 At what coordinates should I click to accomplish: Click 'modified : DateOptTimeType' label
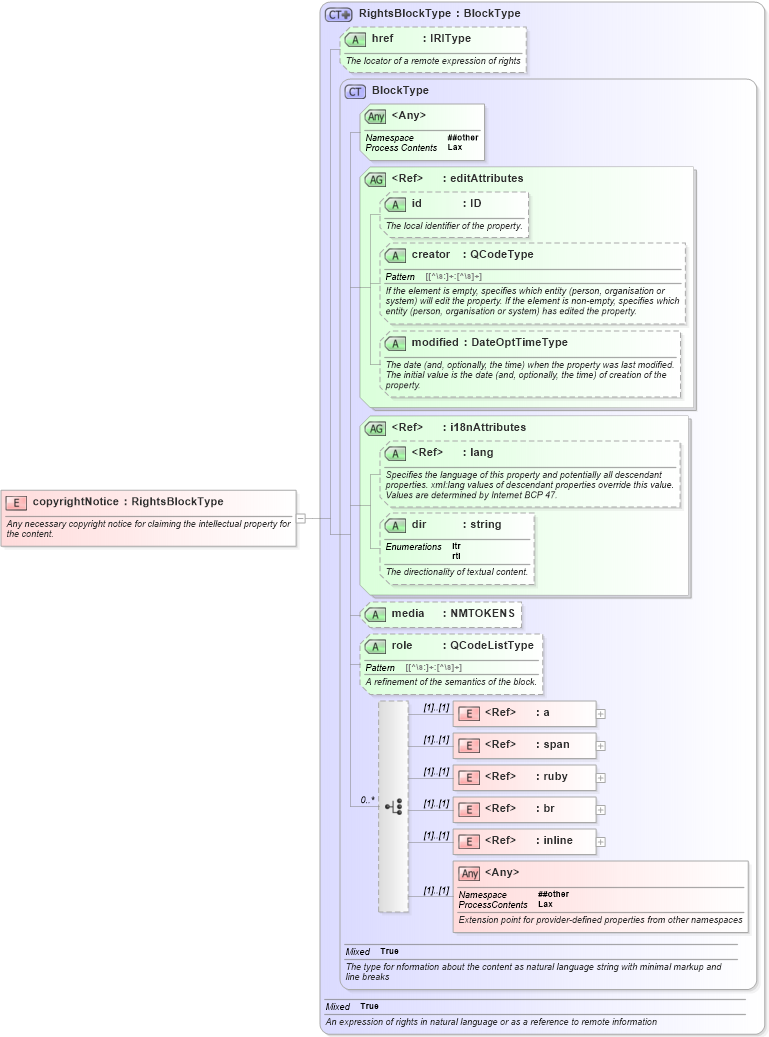489,342
